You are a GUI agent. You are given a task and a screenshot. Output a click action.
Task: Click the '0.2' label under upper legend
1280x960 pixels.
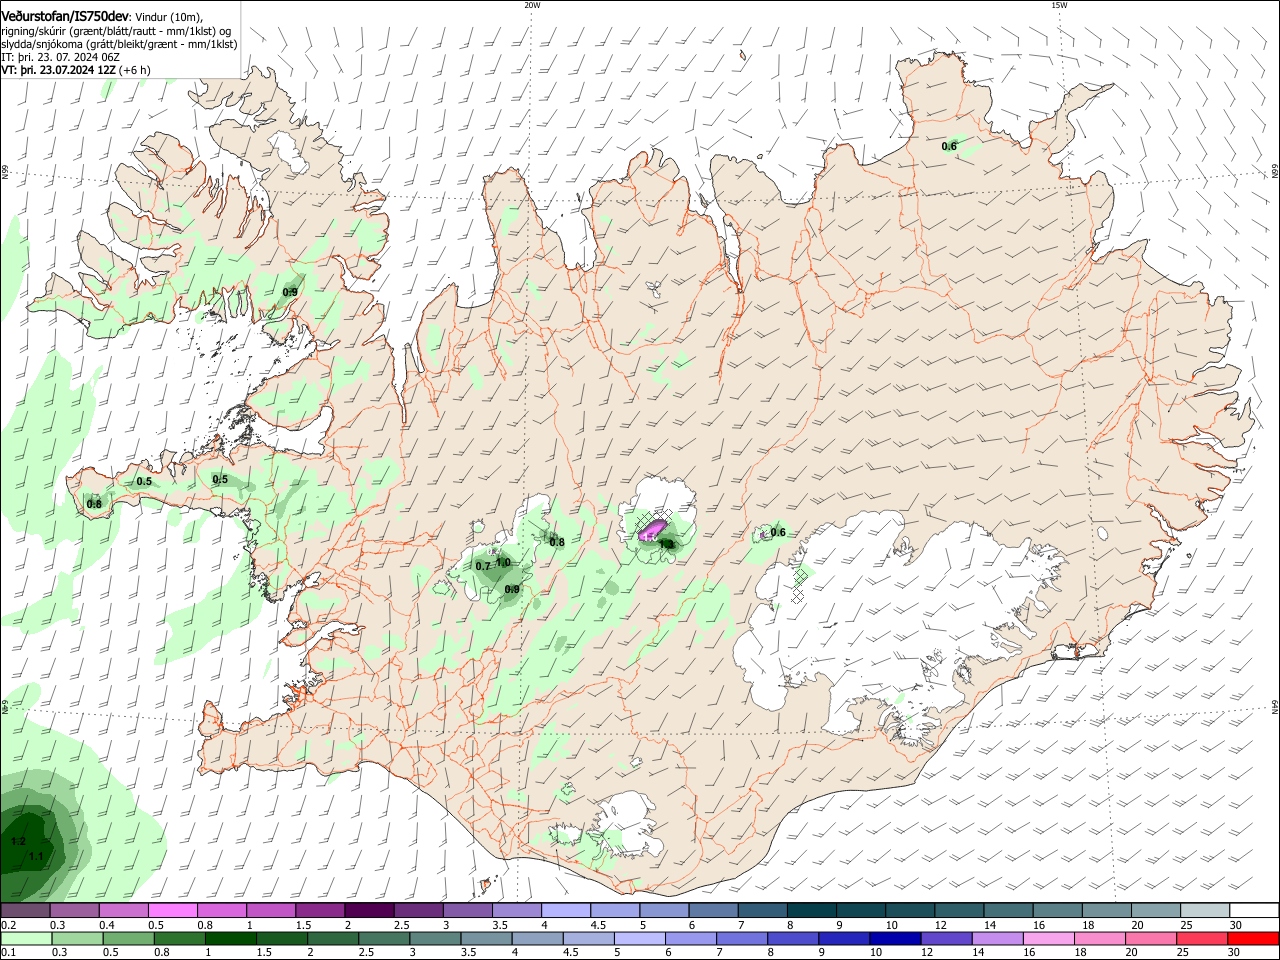click(x=7, y=925)
